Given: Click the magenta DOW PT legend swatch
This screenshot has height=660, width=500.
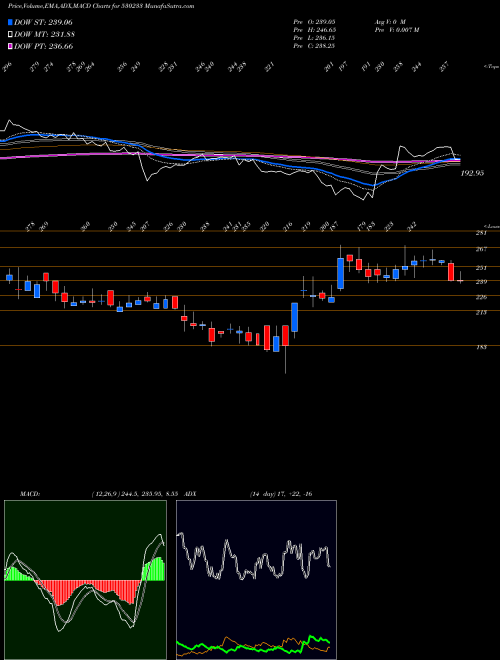Looking at the screenshot, I should [x=10, y=46].
